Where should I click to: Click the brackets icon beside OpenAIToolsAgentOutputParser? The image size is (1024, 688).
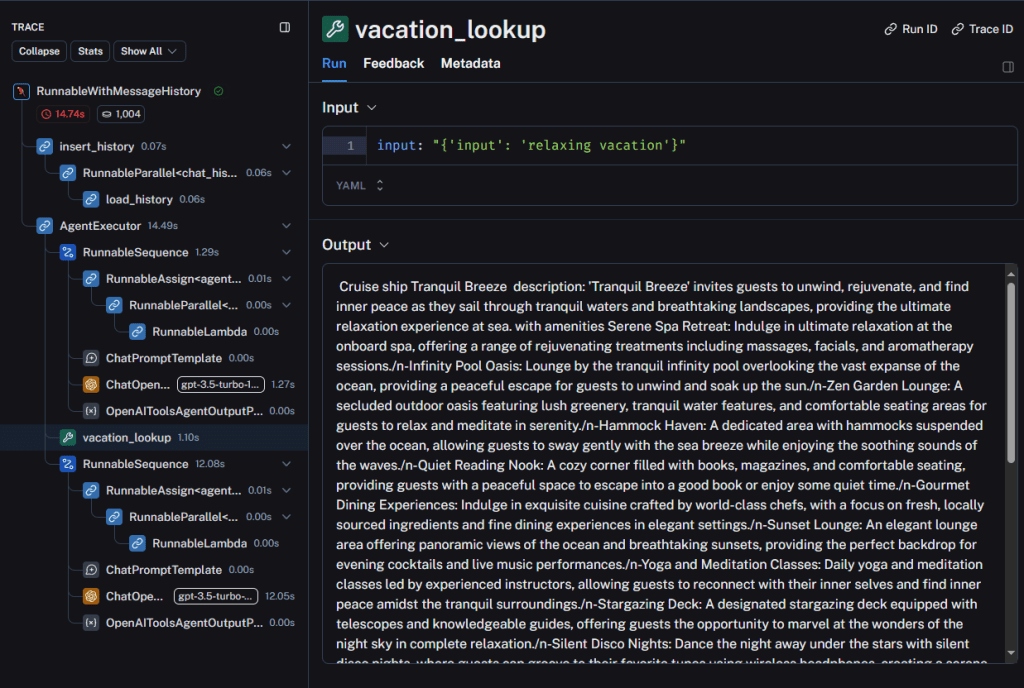click(91, 409)
